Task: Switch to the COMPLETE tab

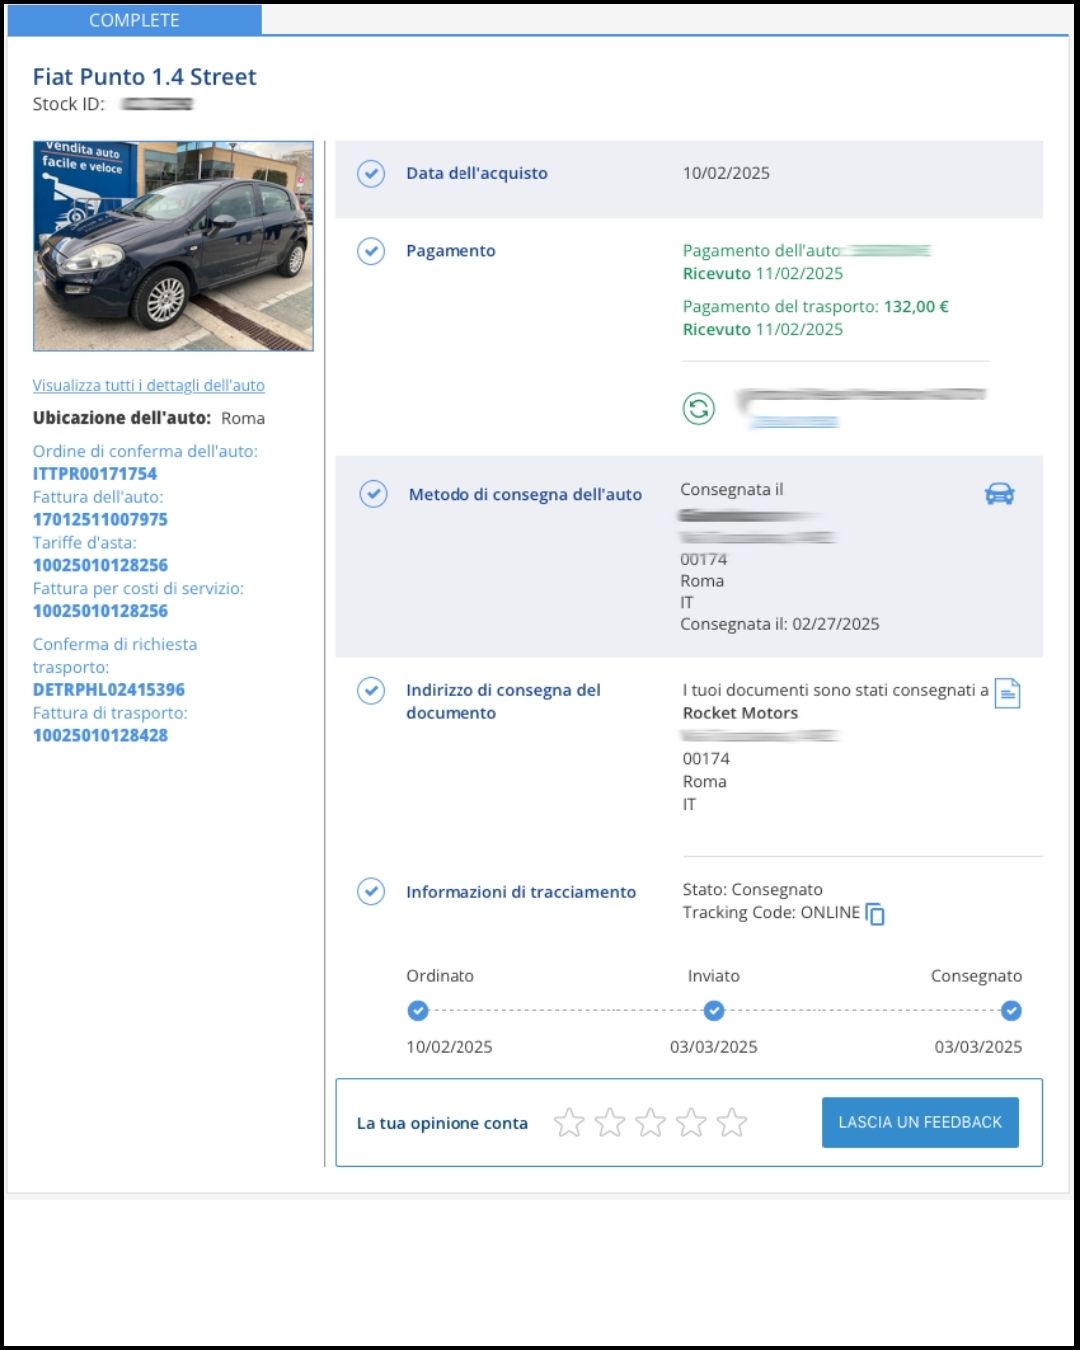Action: pos(134,20)
